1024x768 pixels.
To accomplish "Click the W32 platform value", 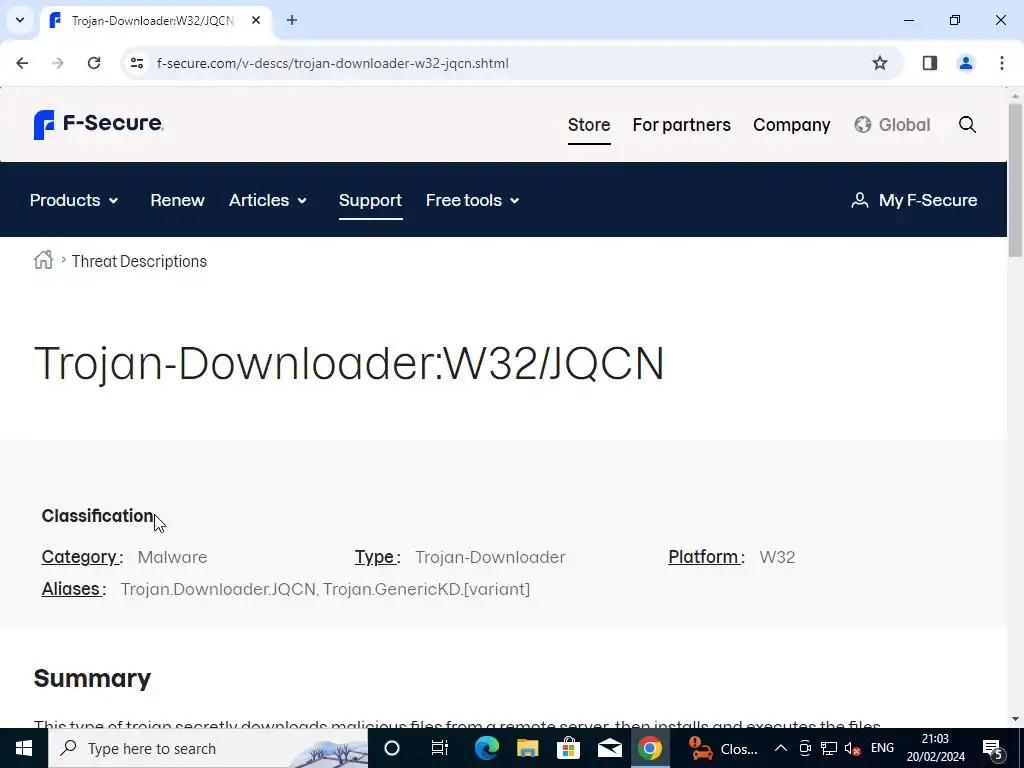I will pos(777,557).
